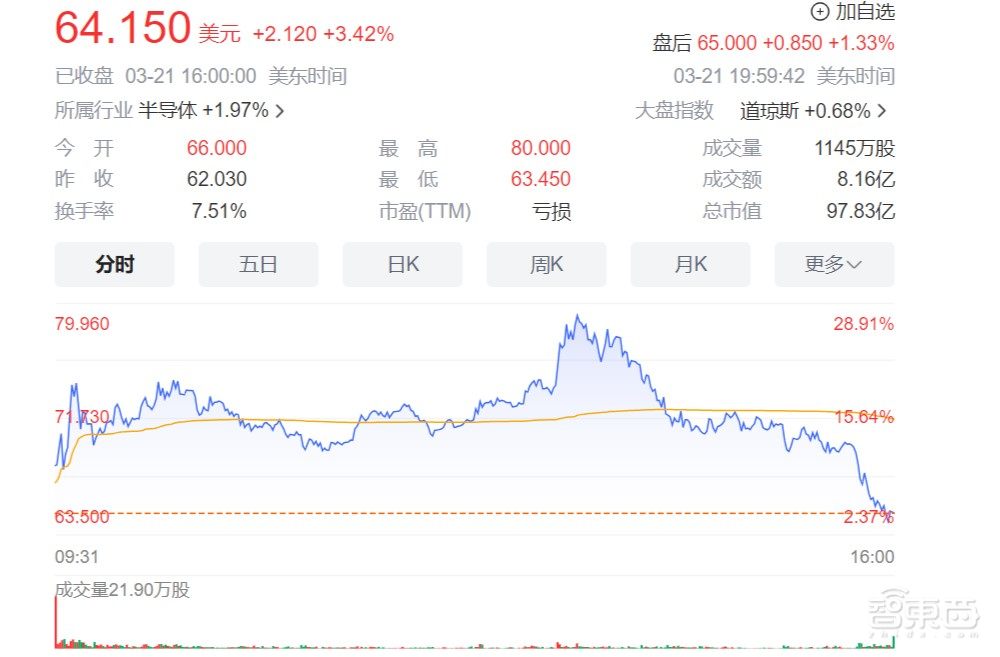Open the 日K daily candlestick tab
Image resolution: width=1000 pixels, height=657 pixels.
point(402,263)
